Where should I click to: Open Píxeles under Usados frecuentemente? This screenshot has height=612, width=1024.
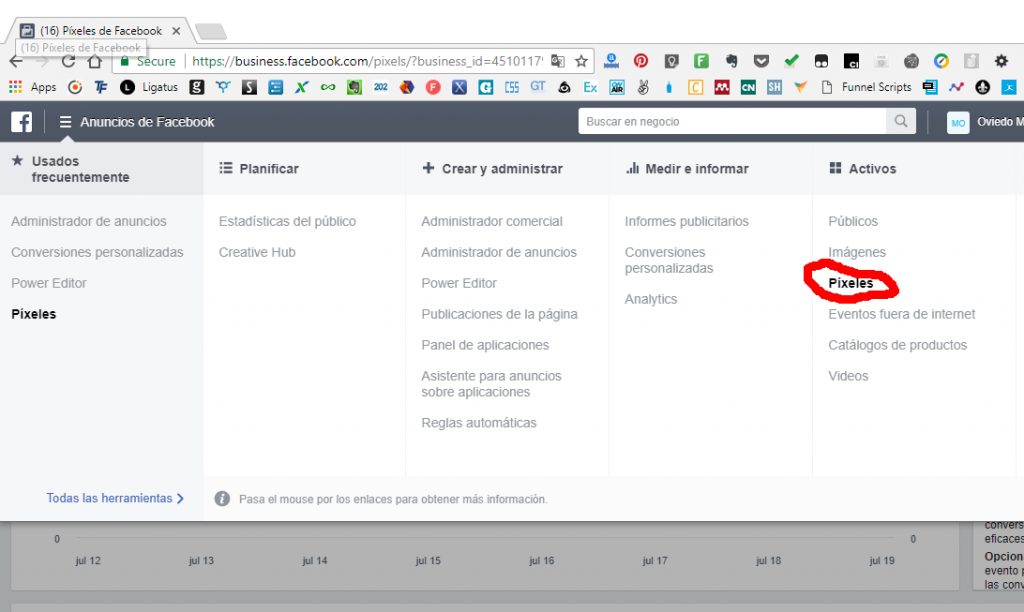34,314
